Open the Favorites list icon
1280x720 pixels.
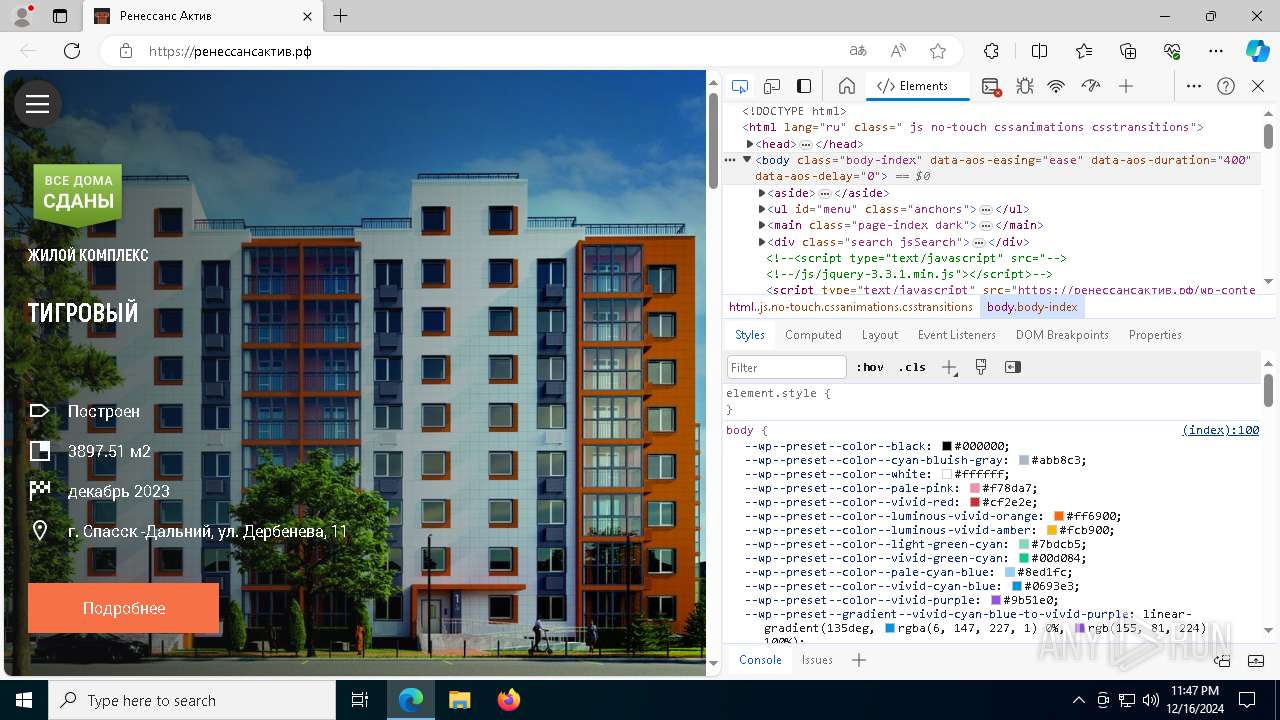pos(1084,51)
